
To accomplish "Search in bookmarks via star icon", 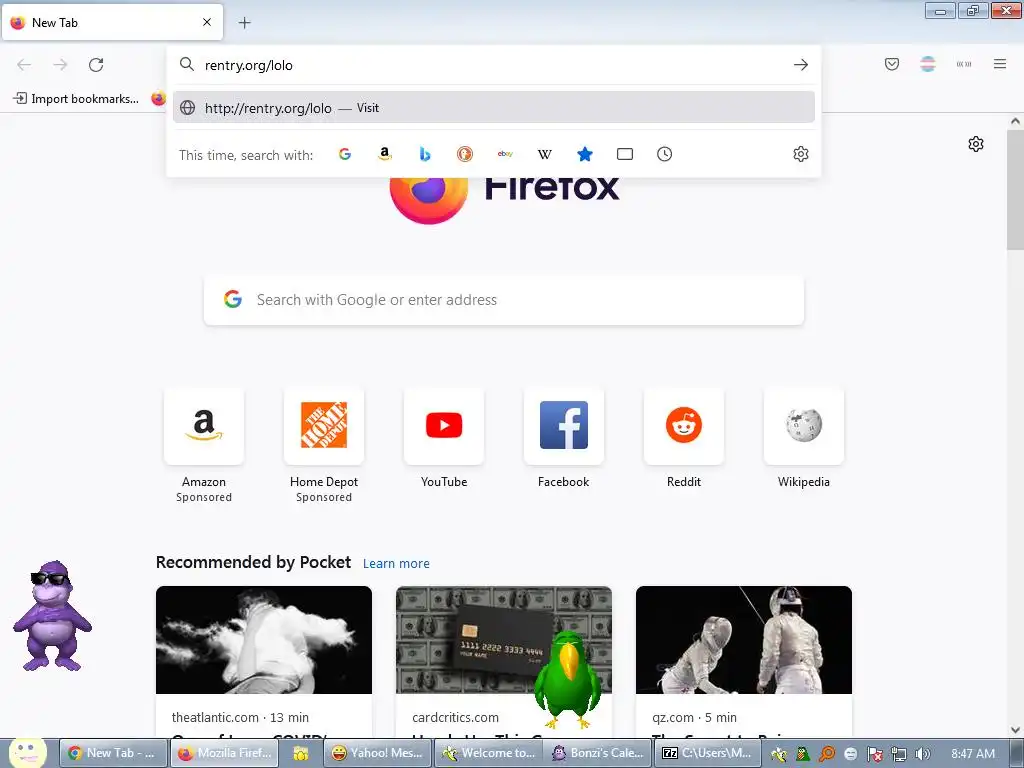I will click(584, 154).
